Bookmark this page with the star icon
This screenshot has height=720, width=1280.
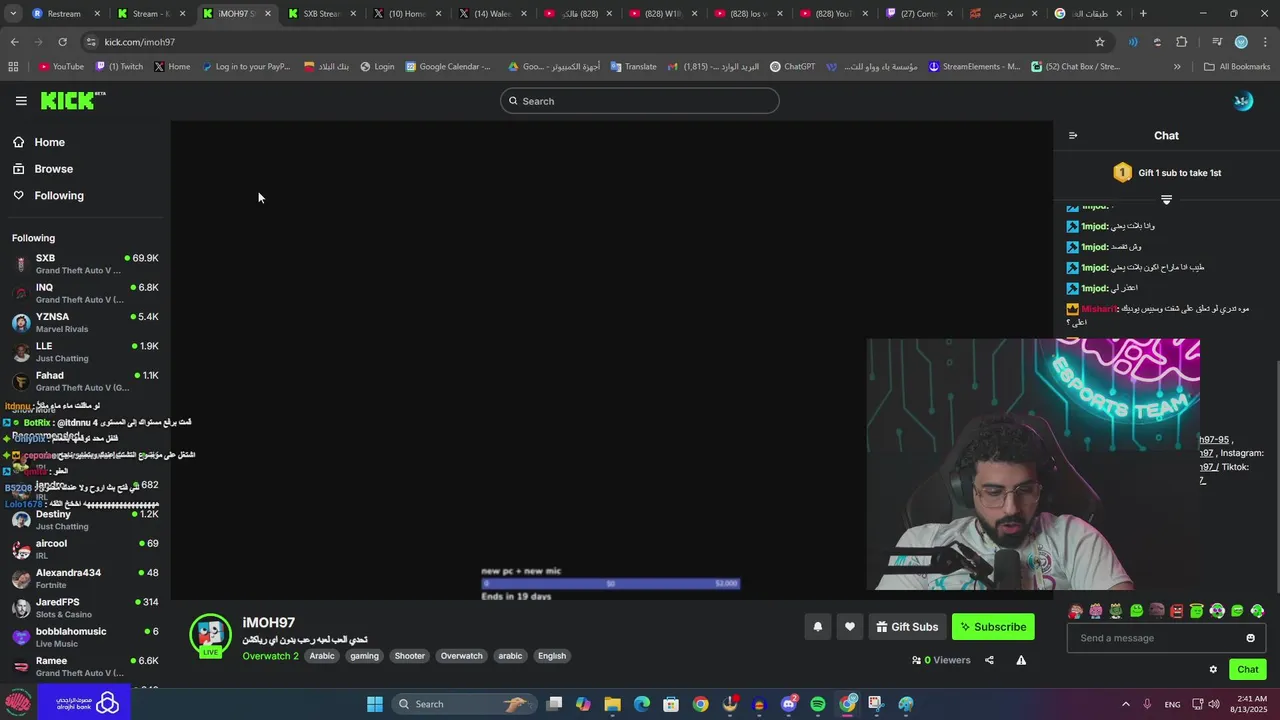tap(1100, 42)
